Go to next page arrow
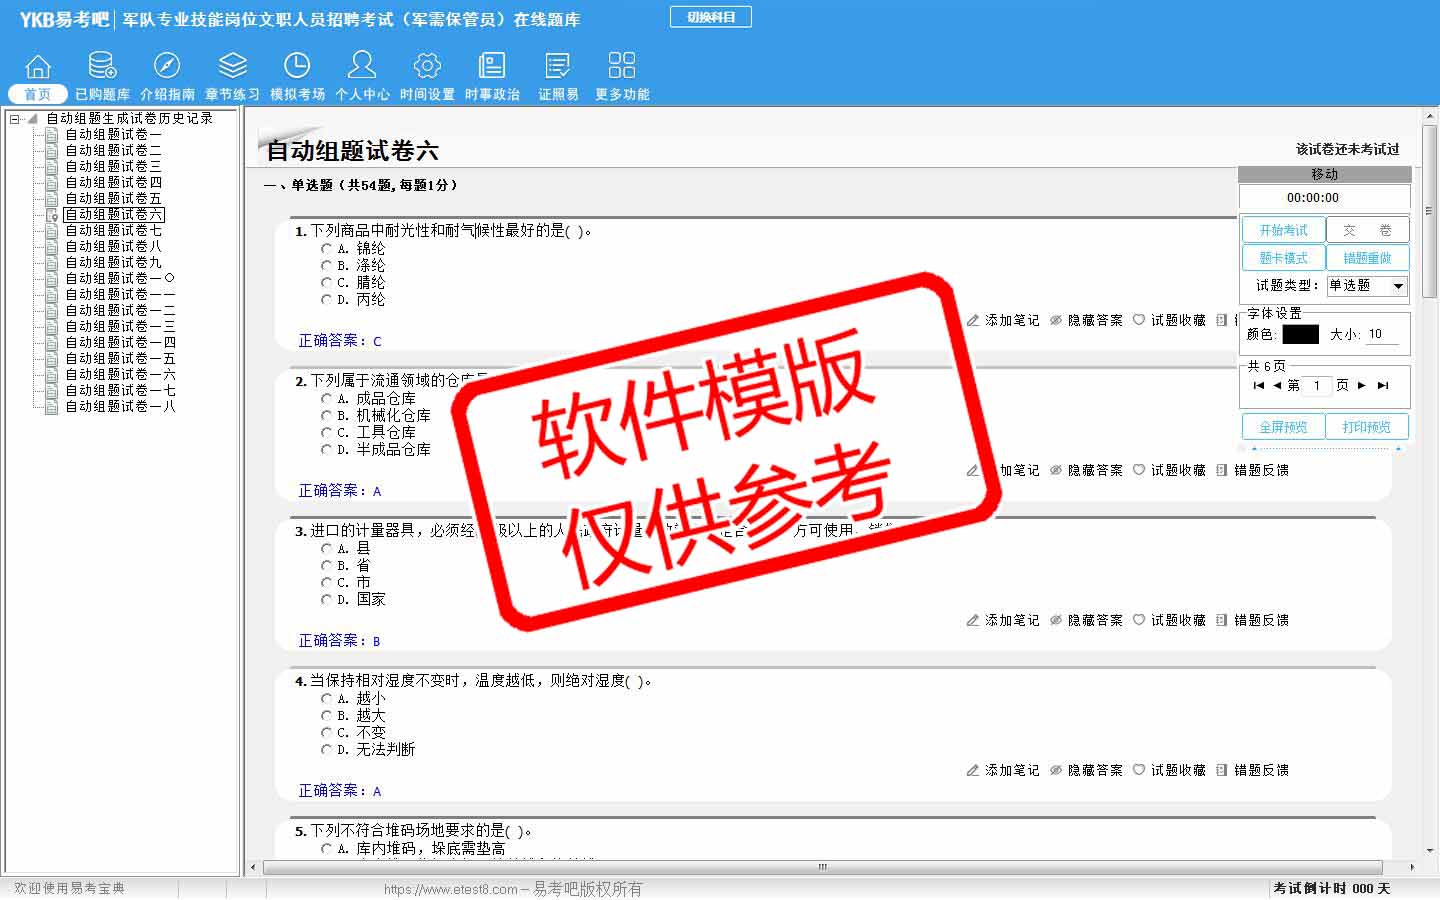The image size is (1440, 900). tap(1362, 385)
